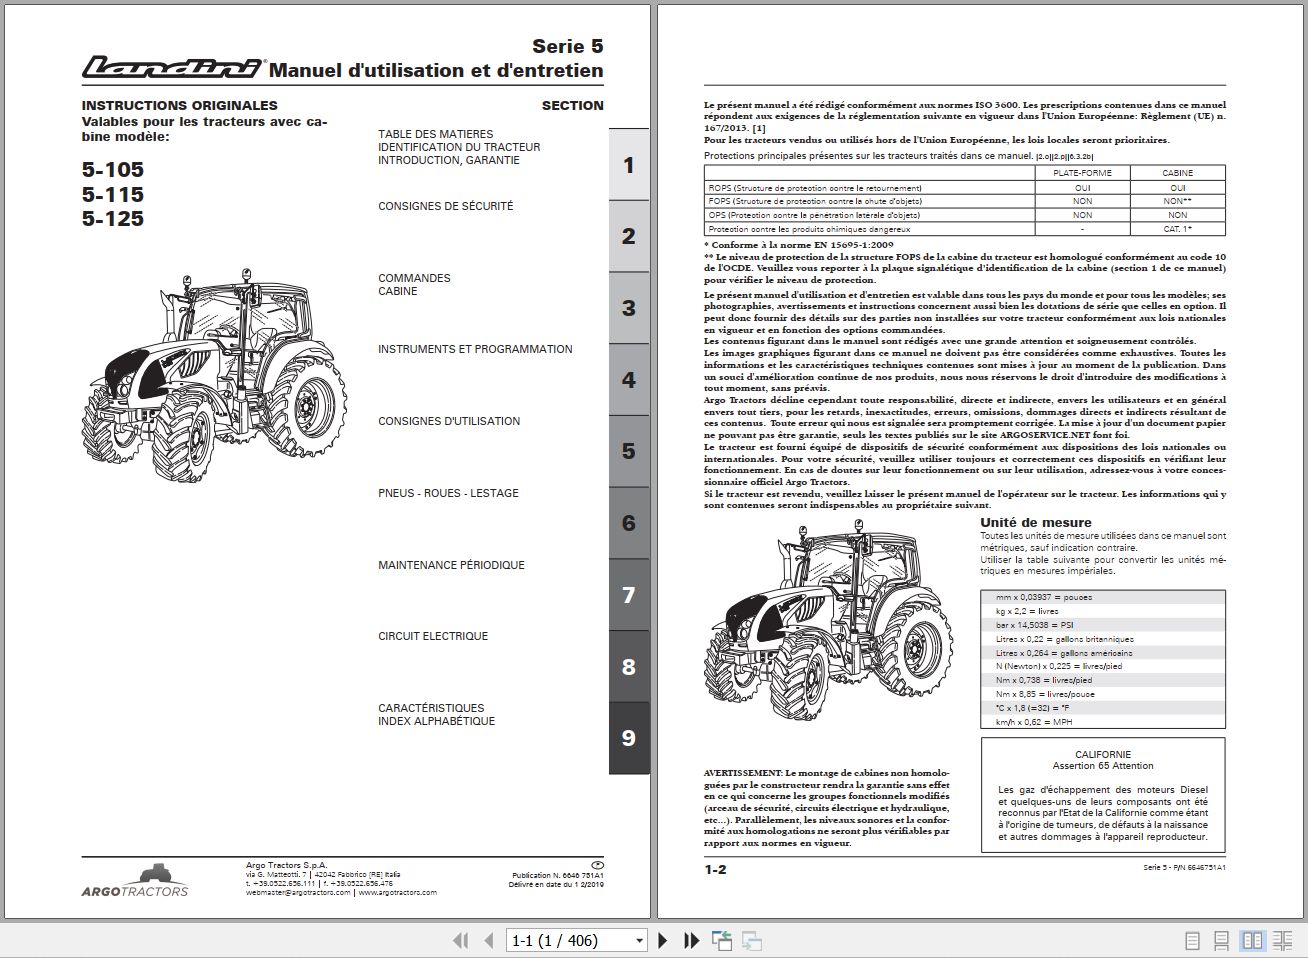The height and width of the screenshot is (958, 1308).
Task: Click tractor model 5-105
Action: 113,170
